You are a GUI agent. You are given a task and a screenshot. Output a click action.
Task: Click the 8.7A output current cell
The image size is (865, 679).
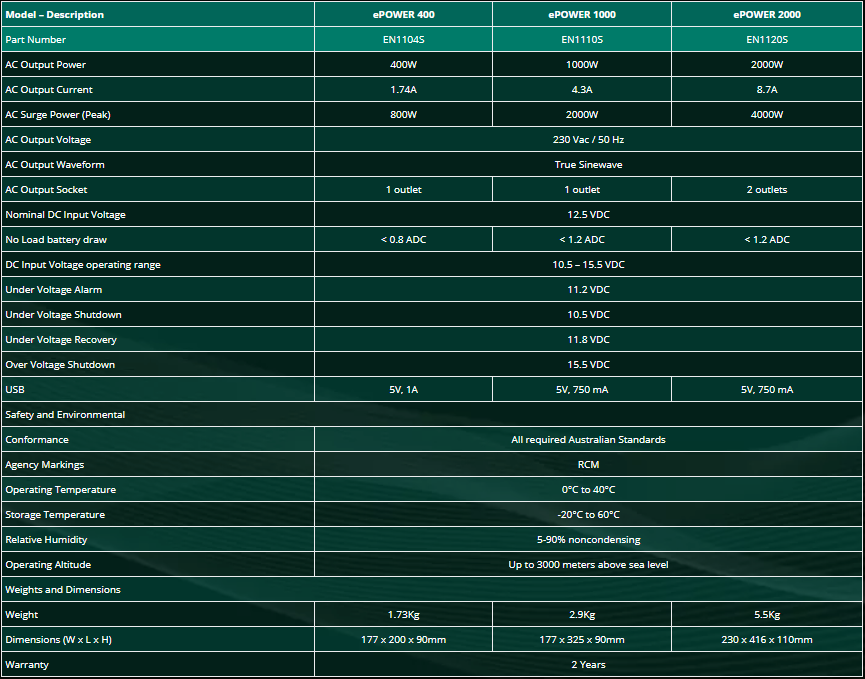(767, 89)
